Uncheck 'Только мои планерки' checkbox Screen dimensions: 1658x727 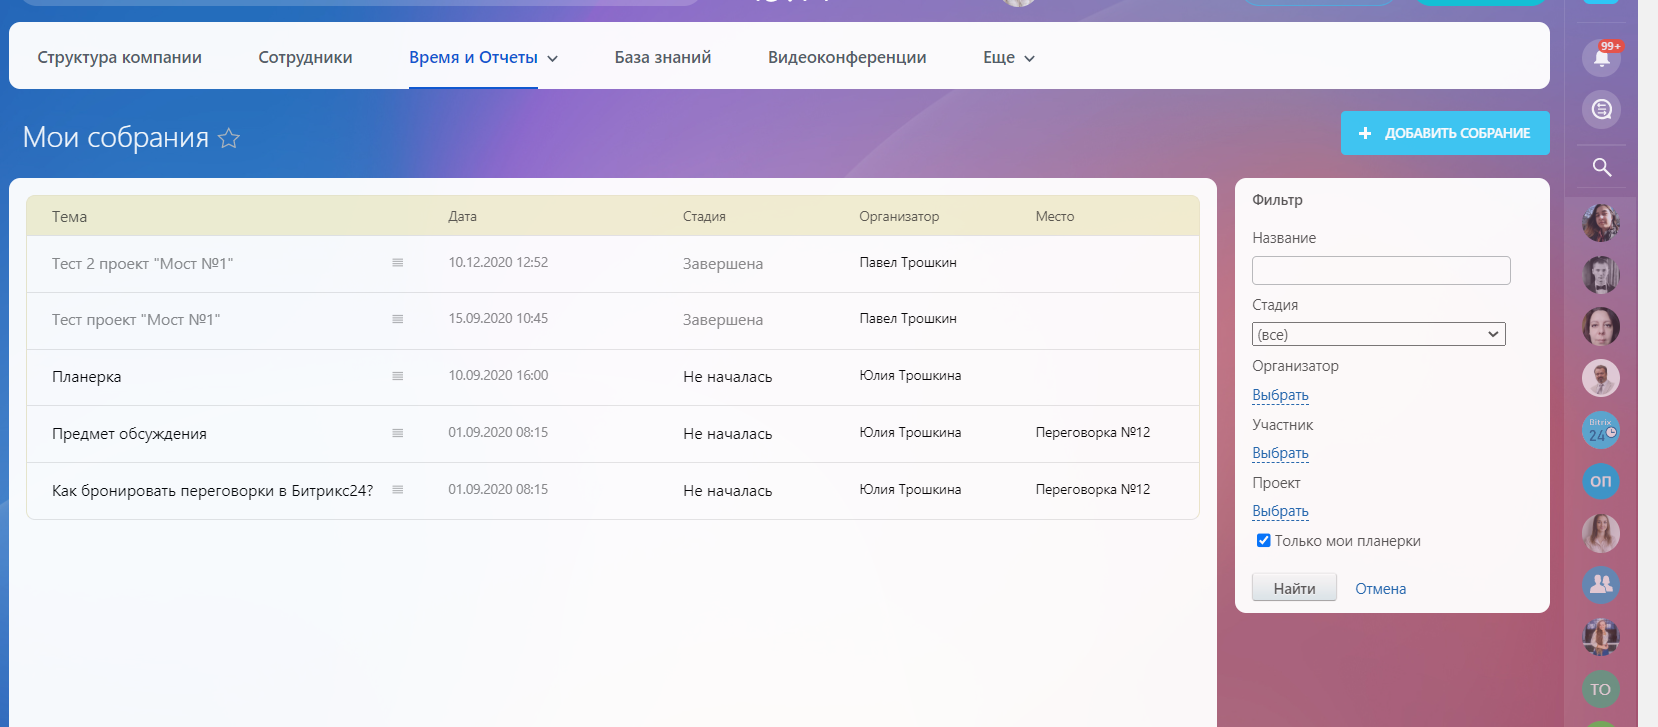click(1264, 541)
